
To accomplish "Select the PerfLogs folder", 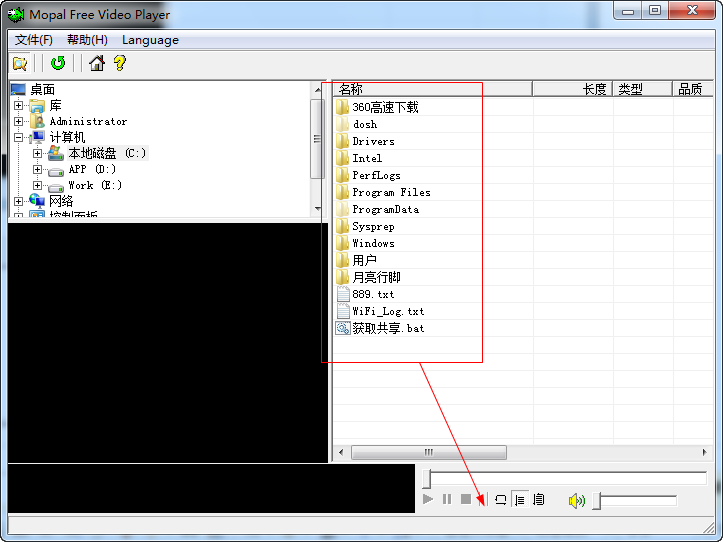I will pyautogui.click(x=376, y=176).
